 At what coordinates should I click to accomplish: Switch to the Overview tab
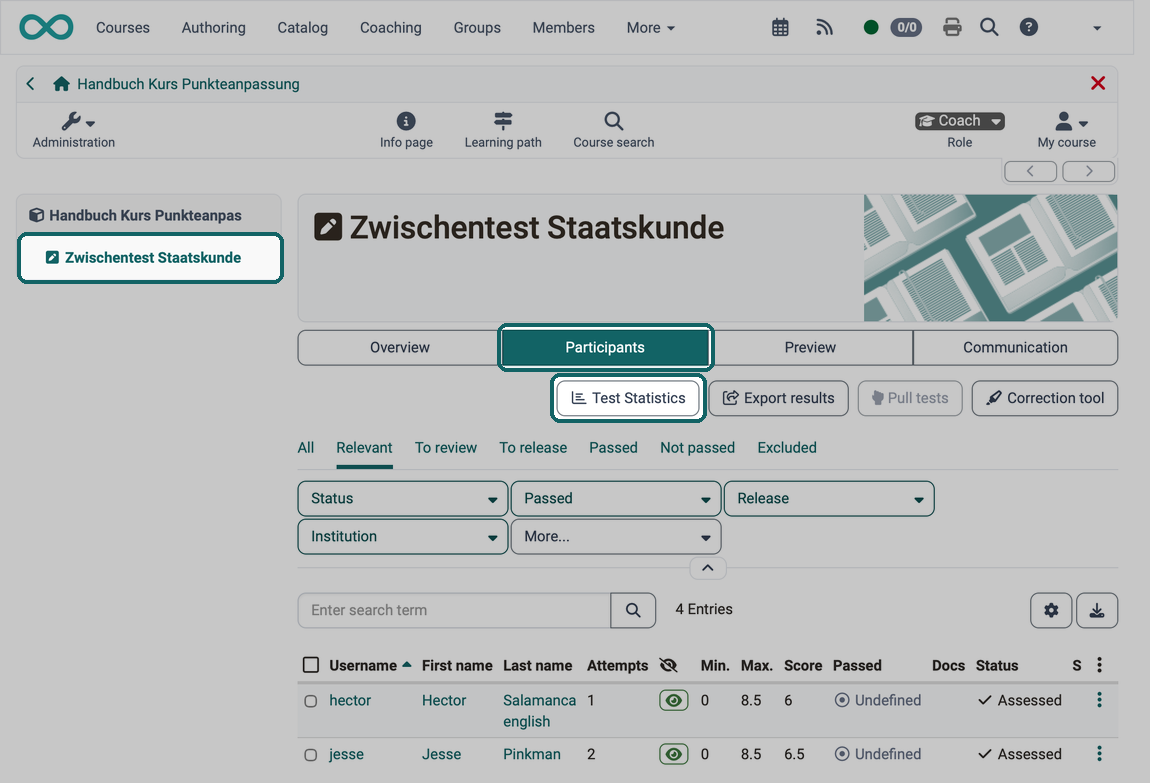coord(400,348)
